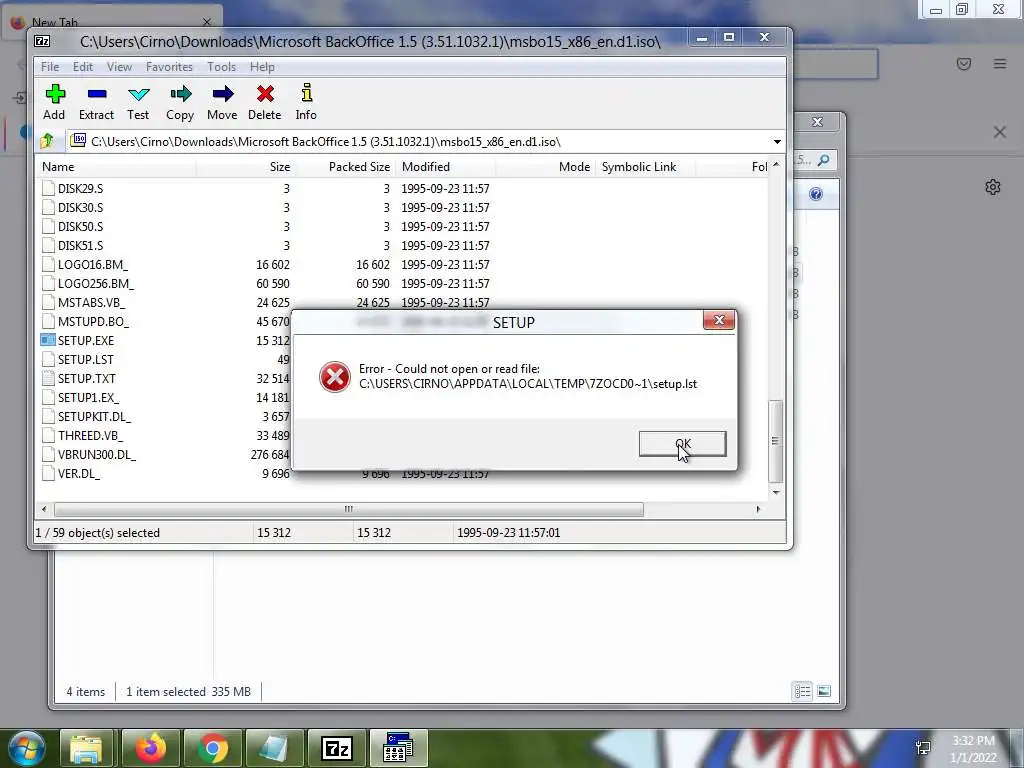Run the Test archive tool
The width and height of the screenshot is (1024, 768).
138,102
